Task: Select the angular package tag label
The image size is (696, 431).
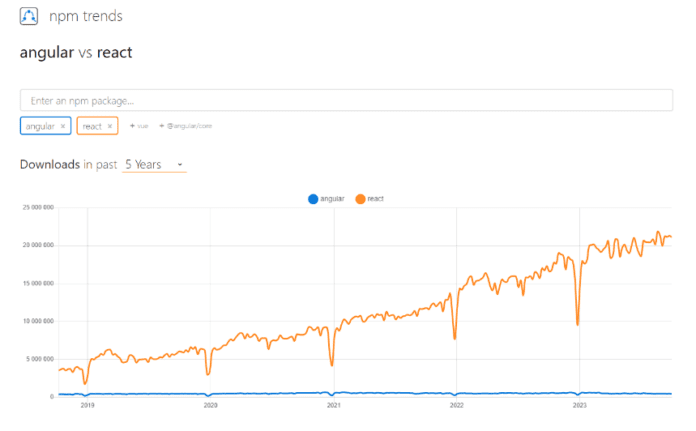Action: pyautogui.click(x=40, y=126)
